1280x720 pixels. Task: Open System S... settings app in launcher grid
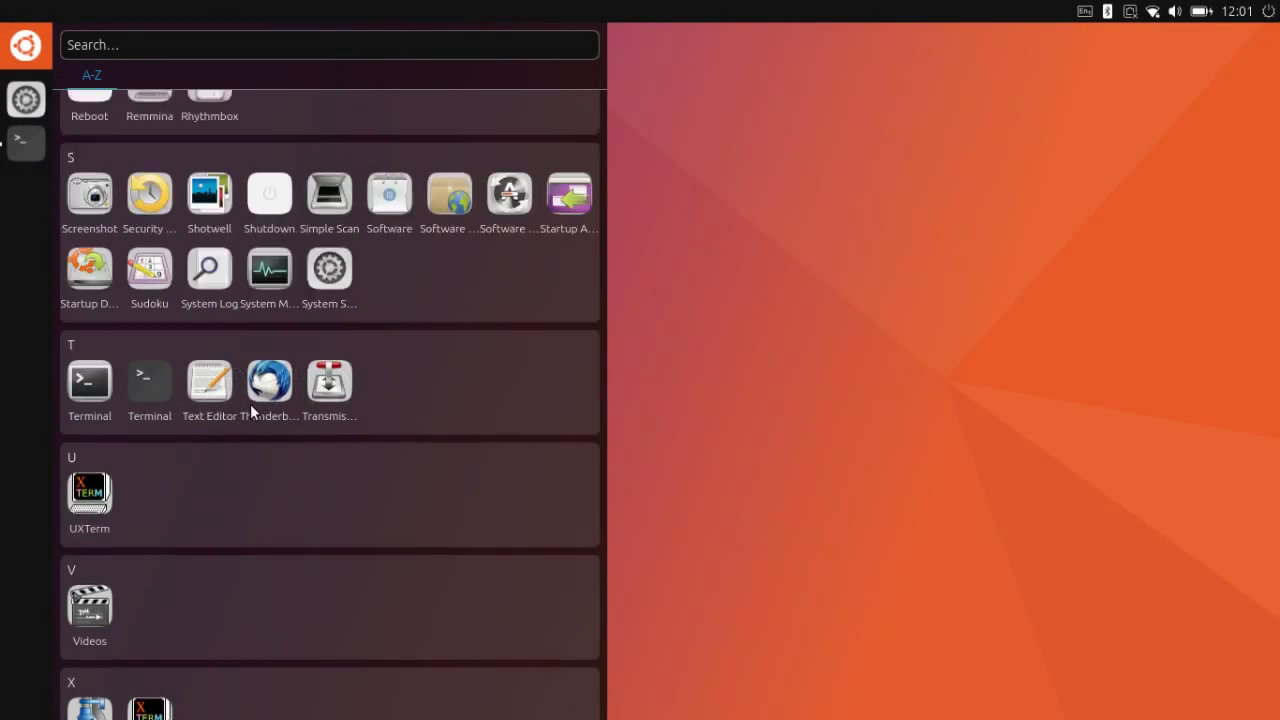(329, 269)
